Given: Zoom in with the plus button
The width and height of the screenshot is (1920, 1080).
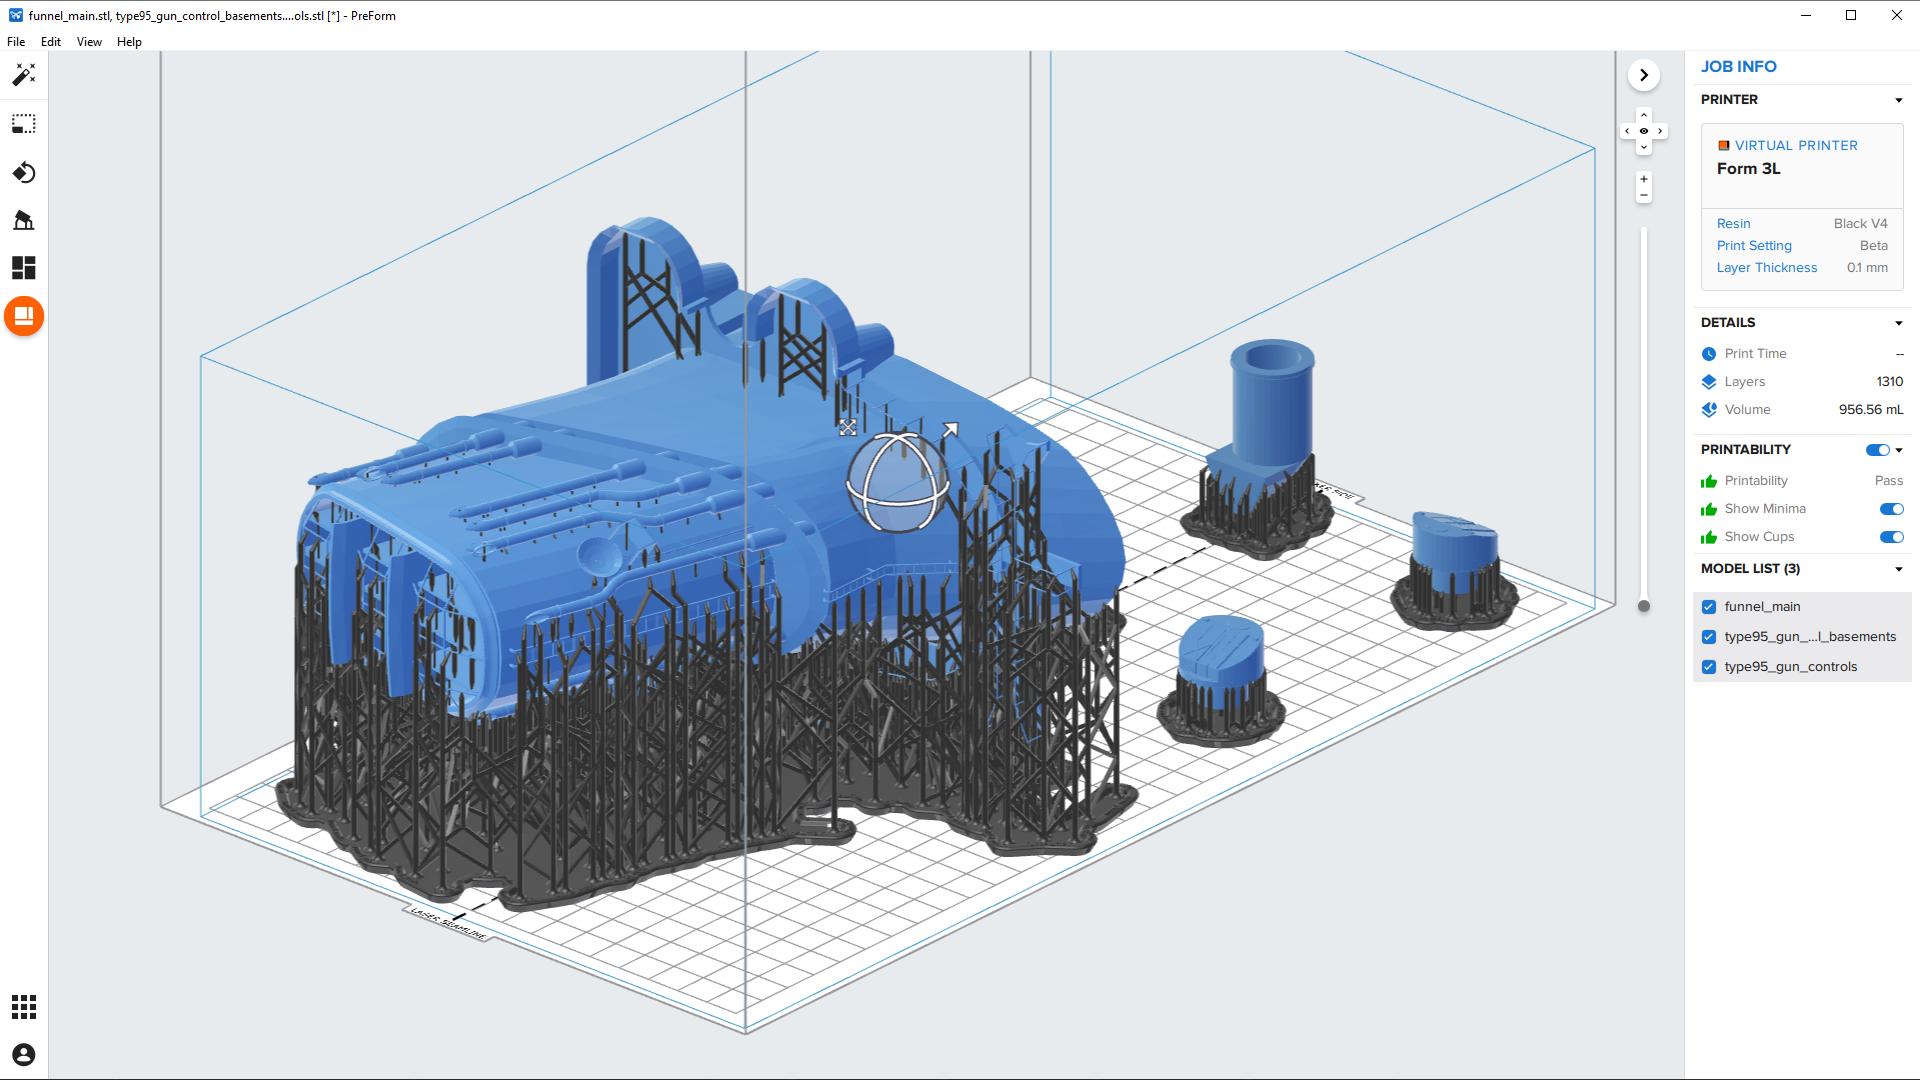Looking at the screenshot, I should coord(1644,179).
